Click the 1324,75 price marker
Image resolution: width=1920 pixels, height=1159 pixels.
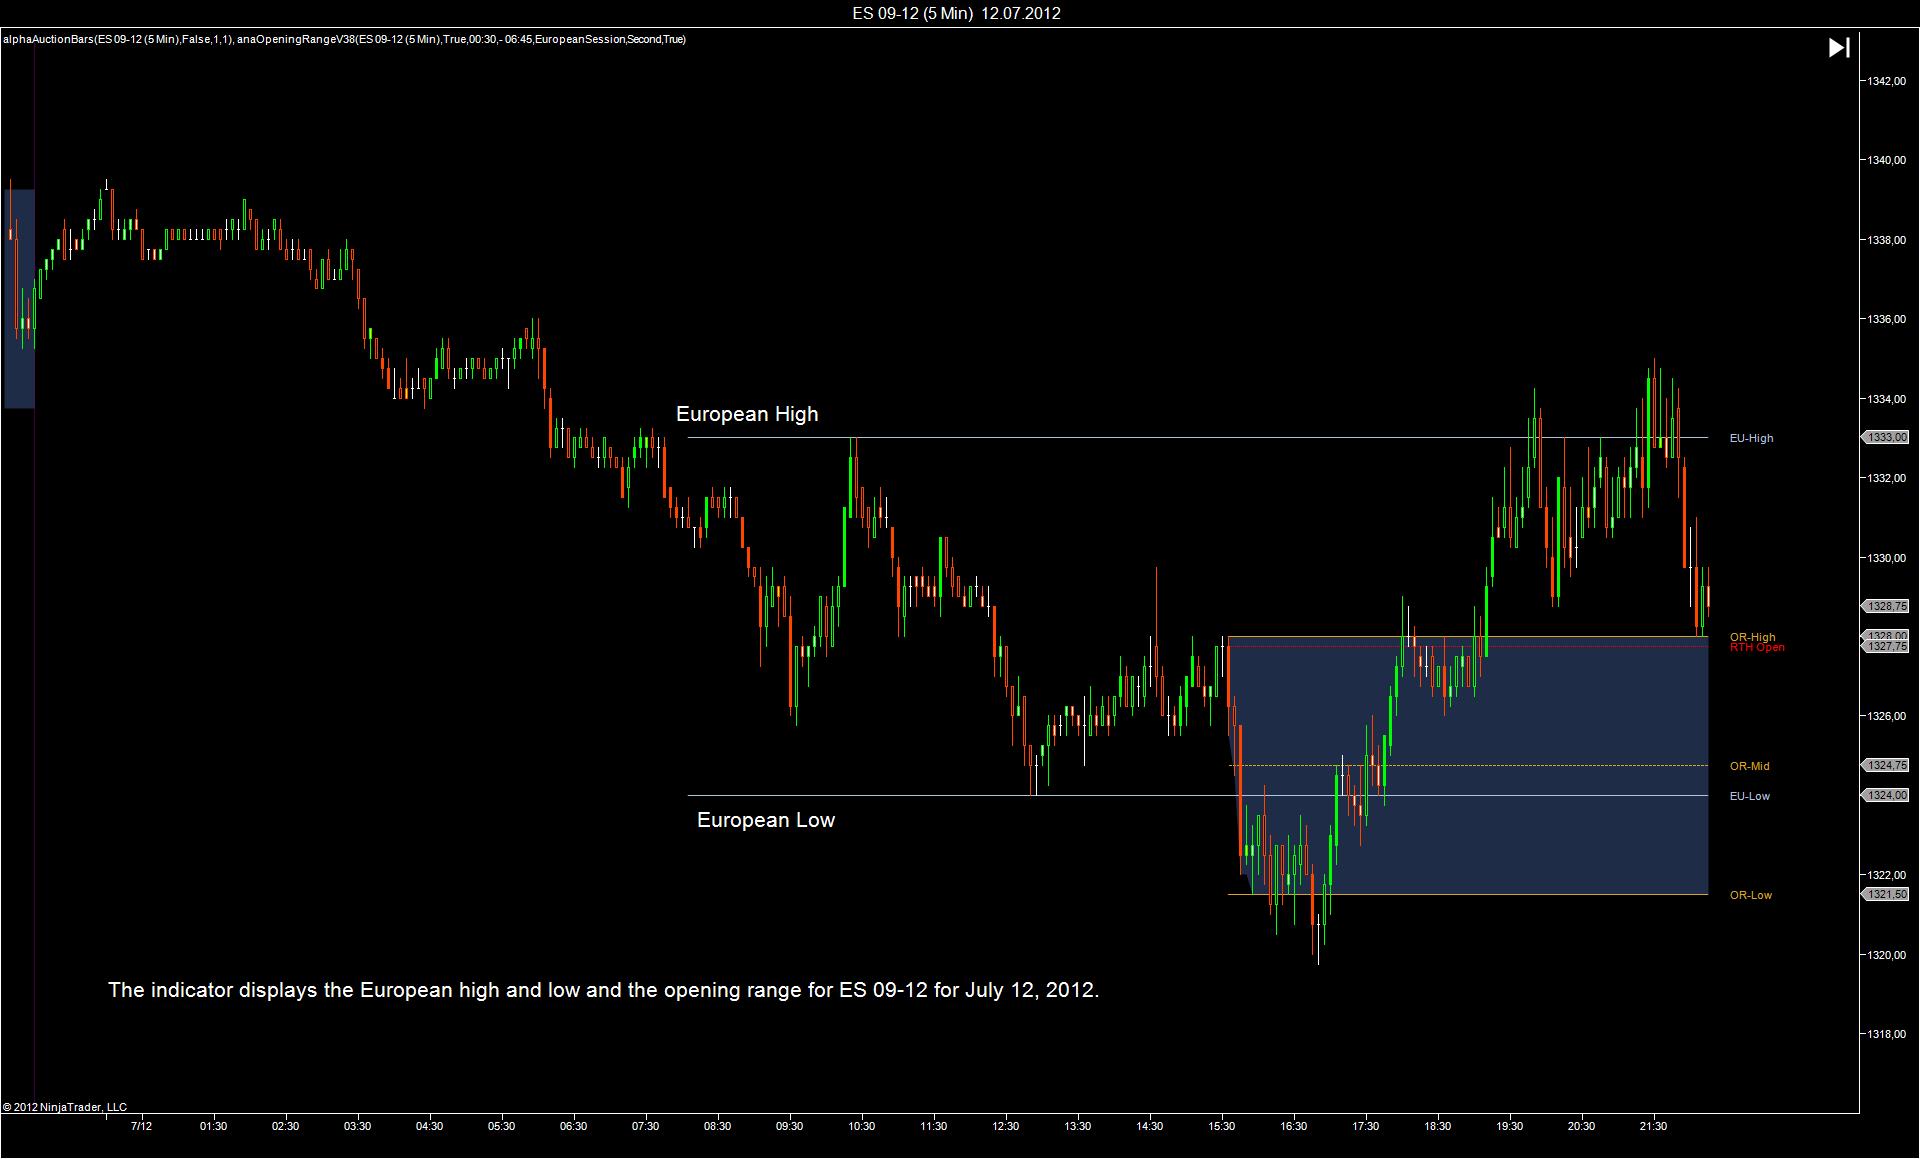pyautogui.click(x=1886, y=765)
